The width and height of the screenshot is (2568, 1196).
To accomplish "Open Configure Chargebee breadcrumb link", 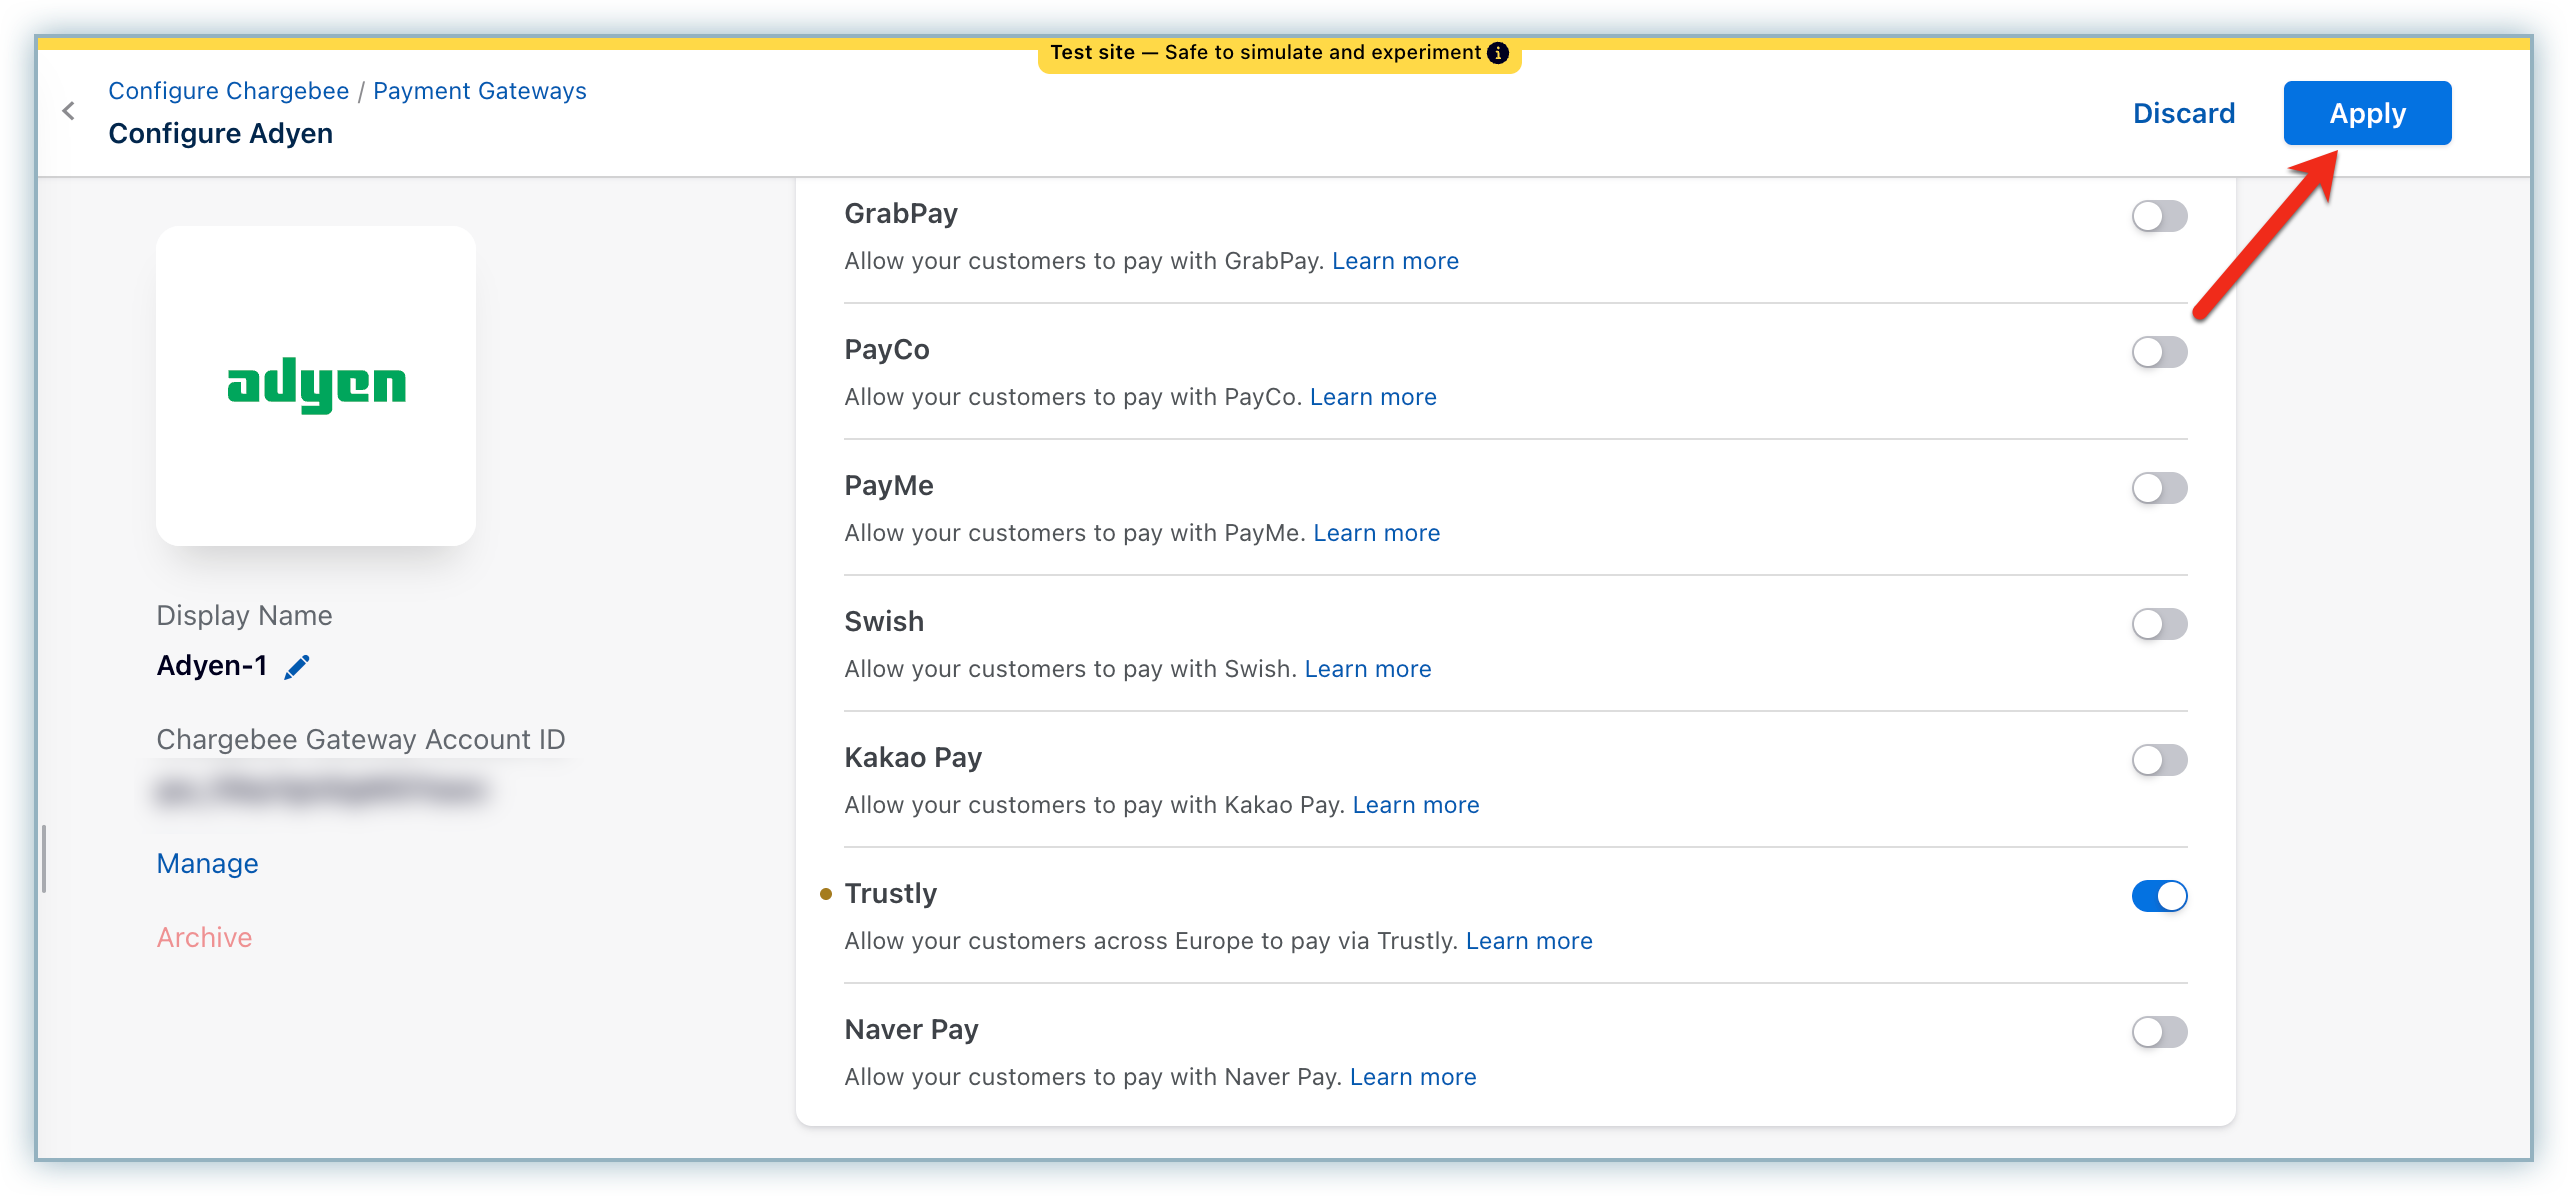I will tap(229, 91).
